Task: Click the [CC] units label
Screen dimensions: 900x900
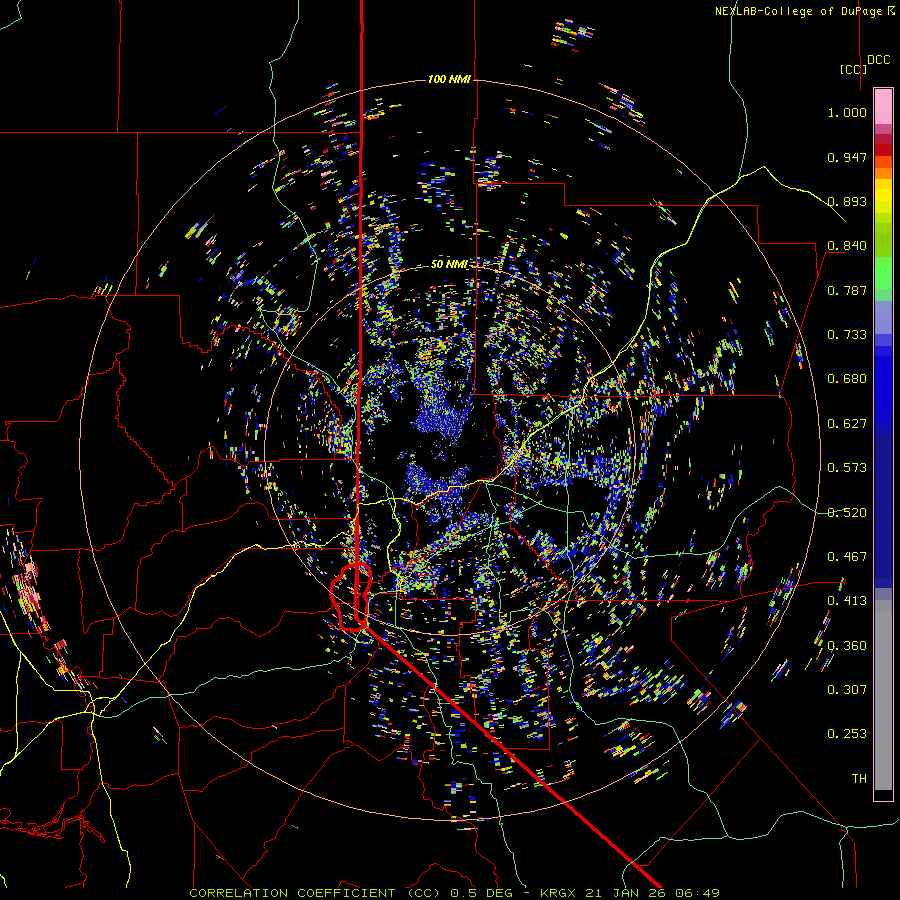Action: [853, 69]
